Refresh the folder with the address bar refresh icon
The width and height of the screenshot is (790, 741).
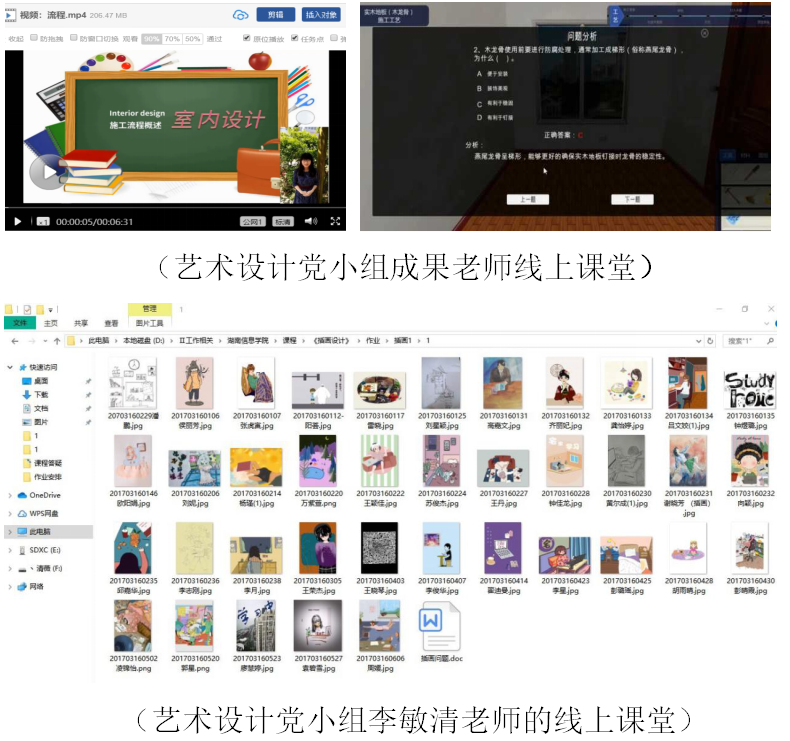pos(710,341)
